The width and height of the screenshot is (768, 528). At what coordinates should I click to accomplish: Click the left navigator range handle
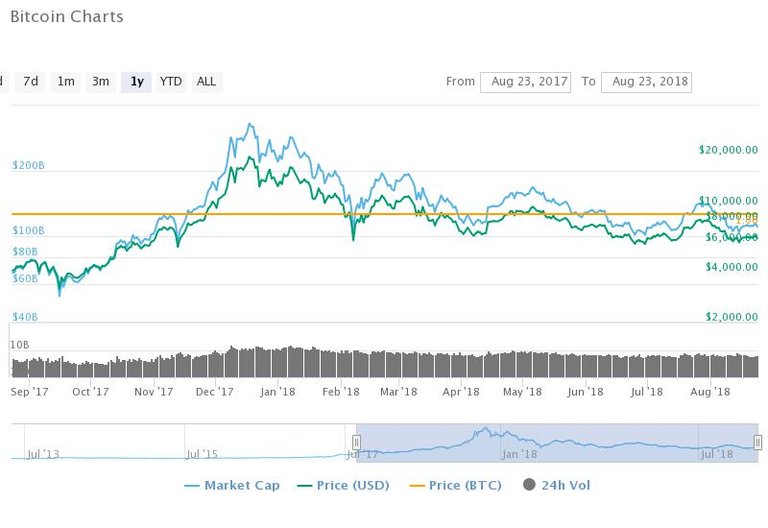(x=355, y=442)
